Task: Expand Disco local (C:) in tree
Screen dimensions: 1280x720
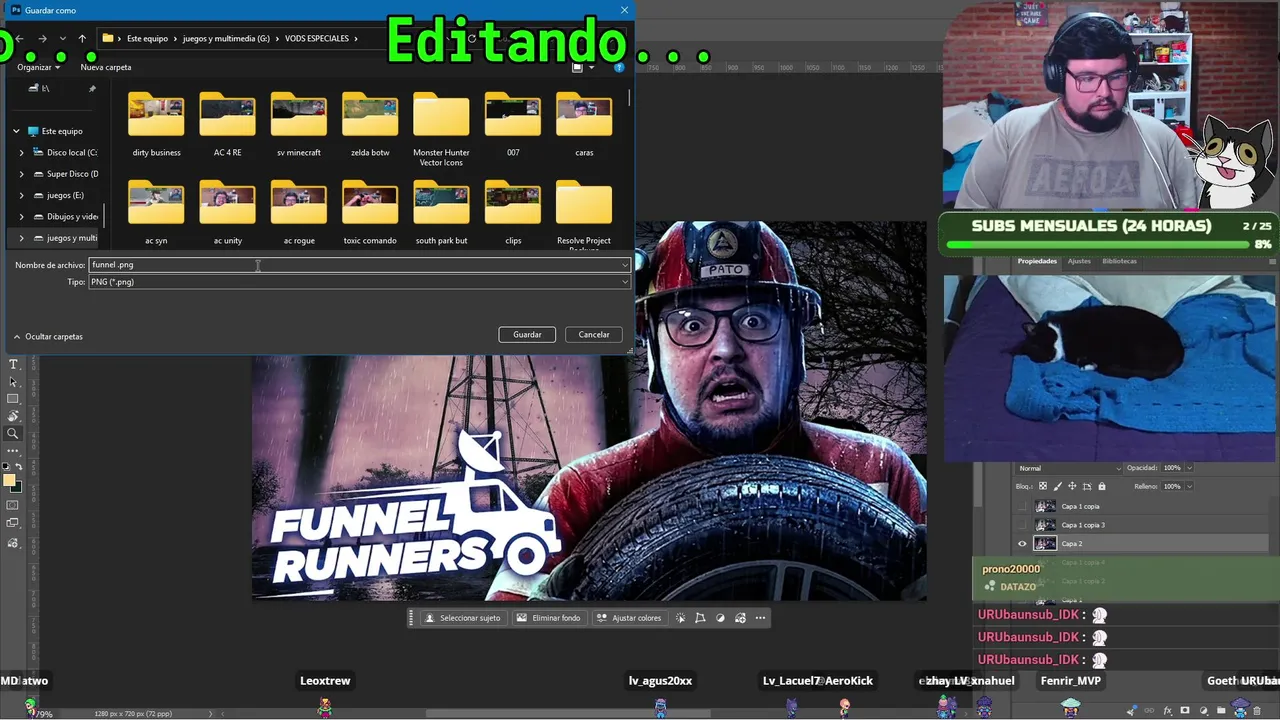Action: pos(22,153)
